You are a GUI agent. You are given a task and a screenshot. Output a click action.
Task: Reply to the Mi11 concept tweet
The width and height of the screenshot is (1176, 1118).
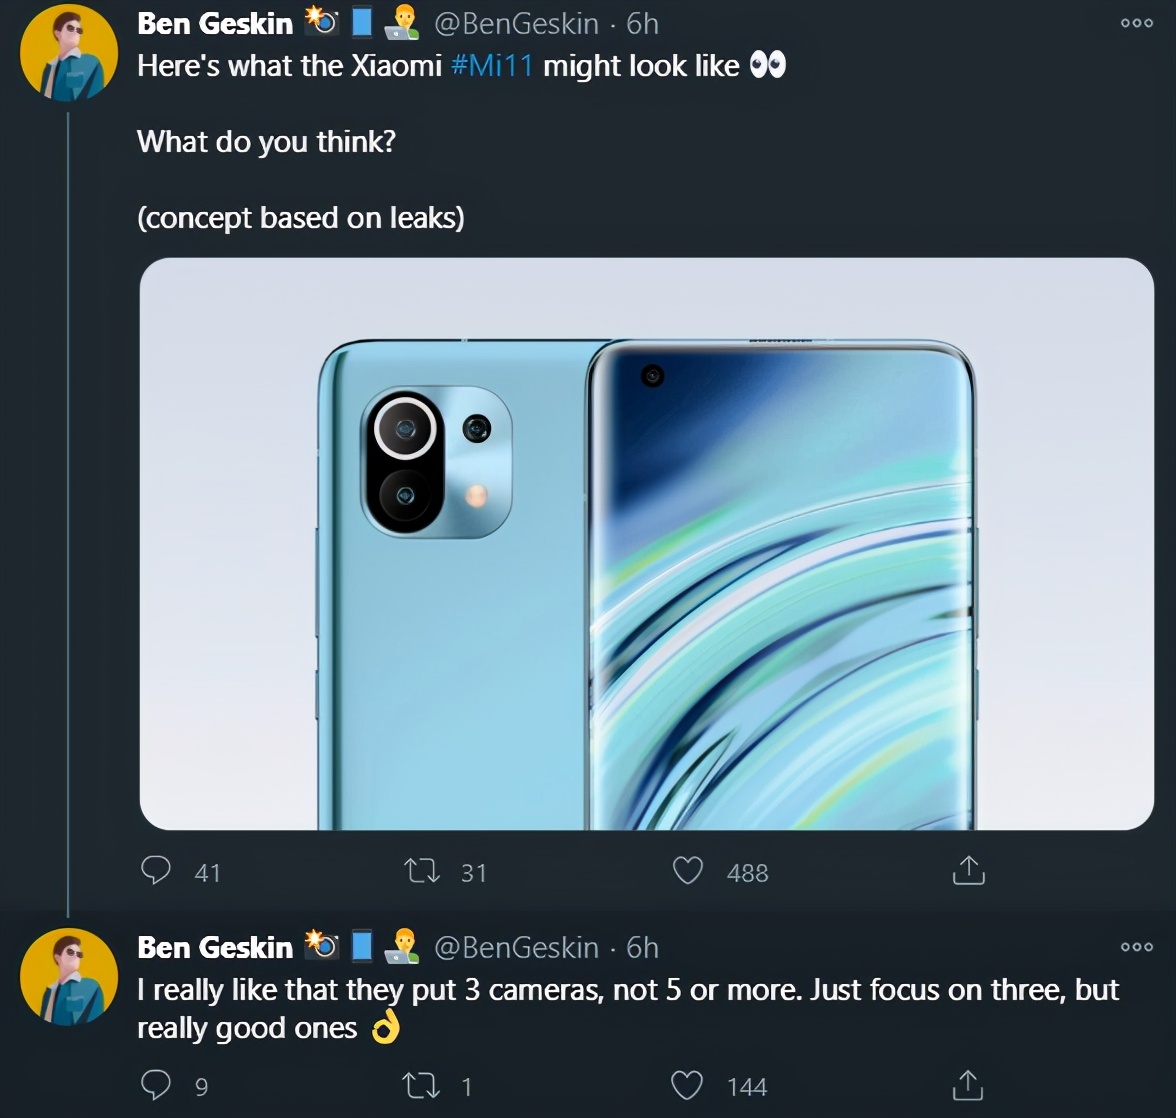click(x=156, y=871)
